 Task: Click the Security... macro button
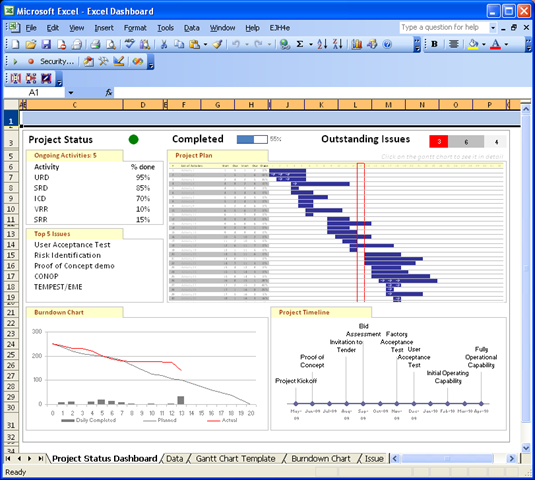coord(57,61)
